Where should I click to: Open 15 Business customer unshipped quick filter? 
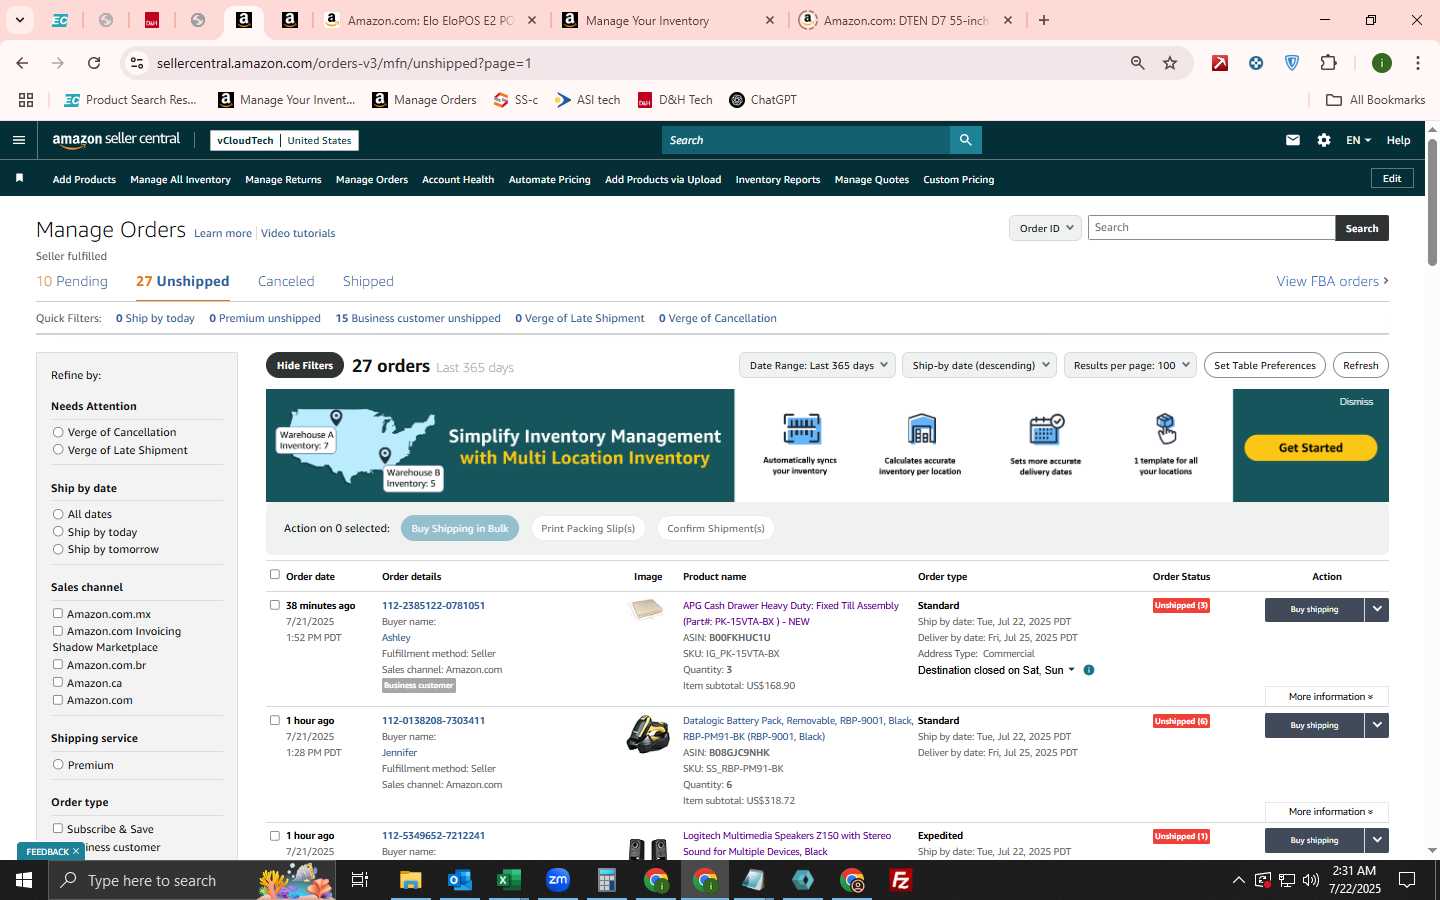coord(418,318)
